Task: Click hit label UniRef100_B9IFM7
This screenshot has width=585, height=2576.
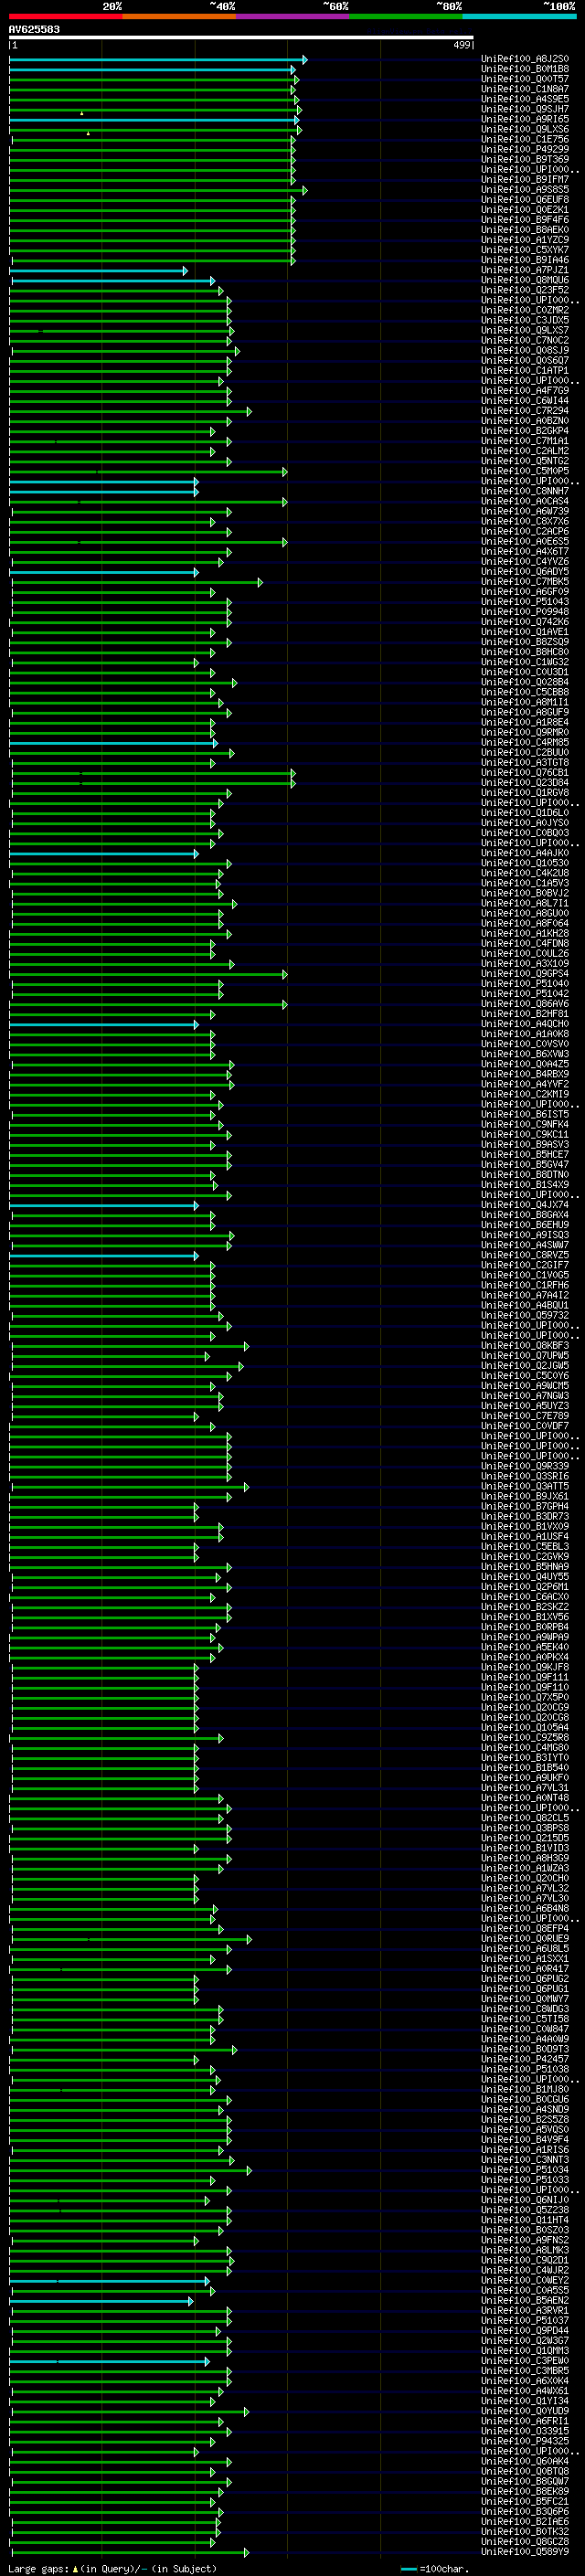Action: coord(525,180)
